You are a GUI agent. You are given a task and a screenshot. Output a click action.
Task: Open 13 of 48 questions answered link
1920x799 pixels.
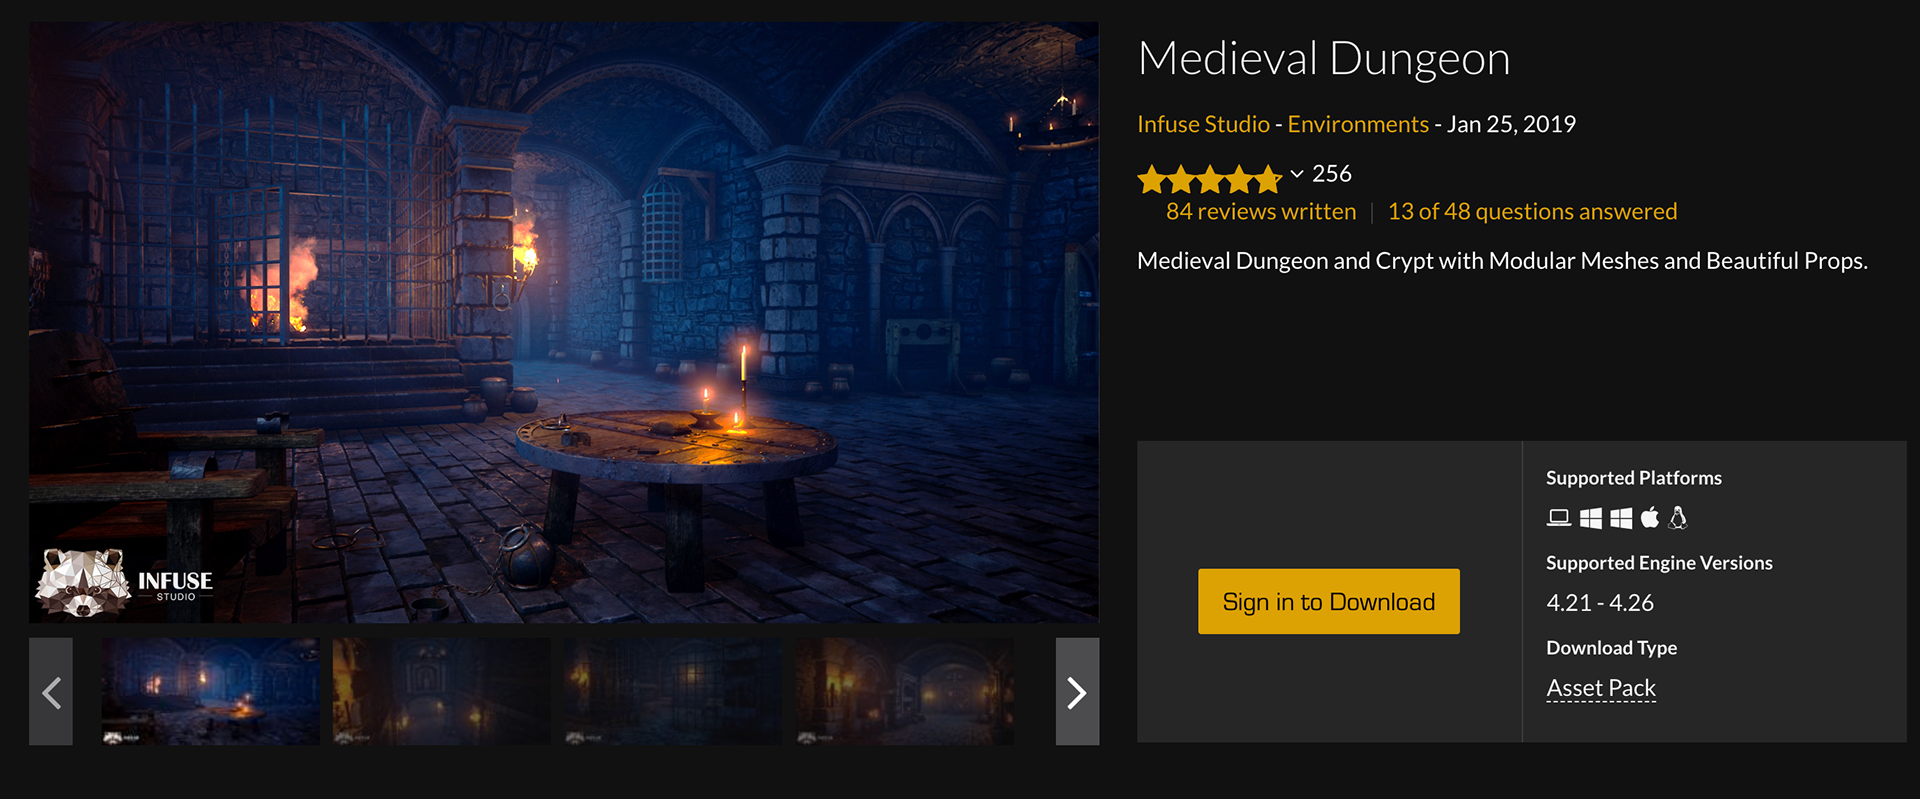pos(1532,211)
